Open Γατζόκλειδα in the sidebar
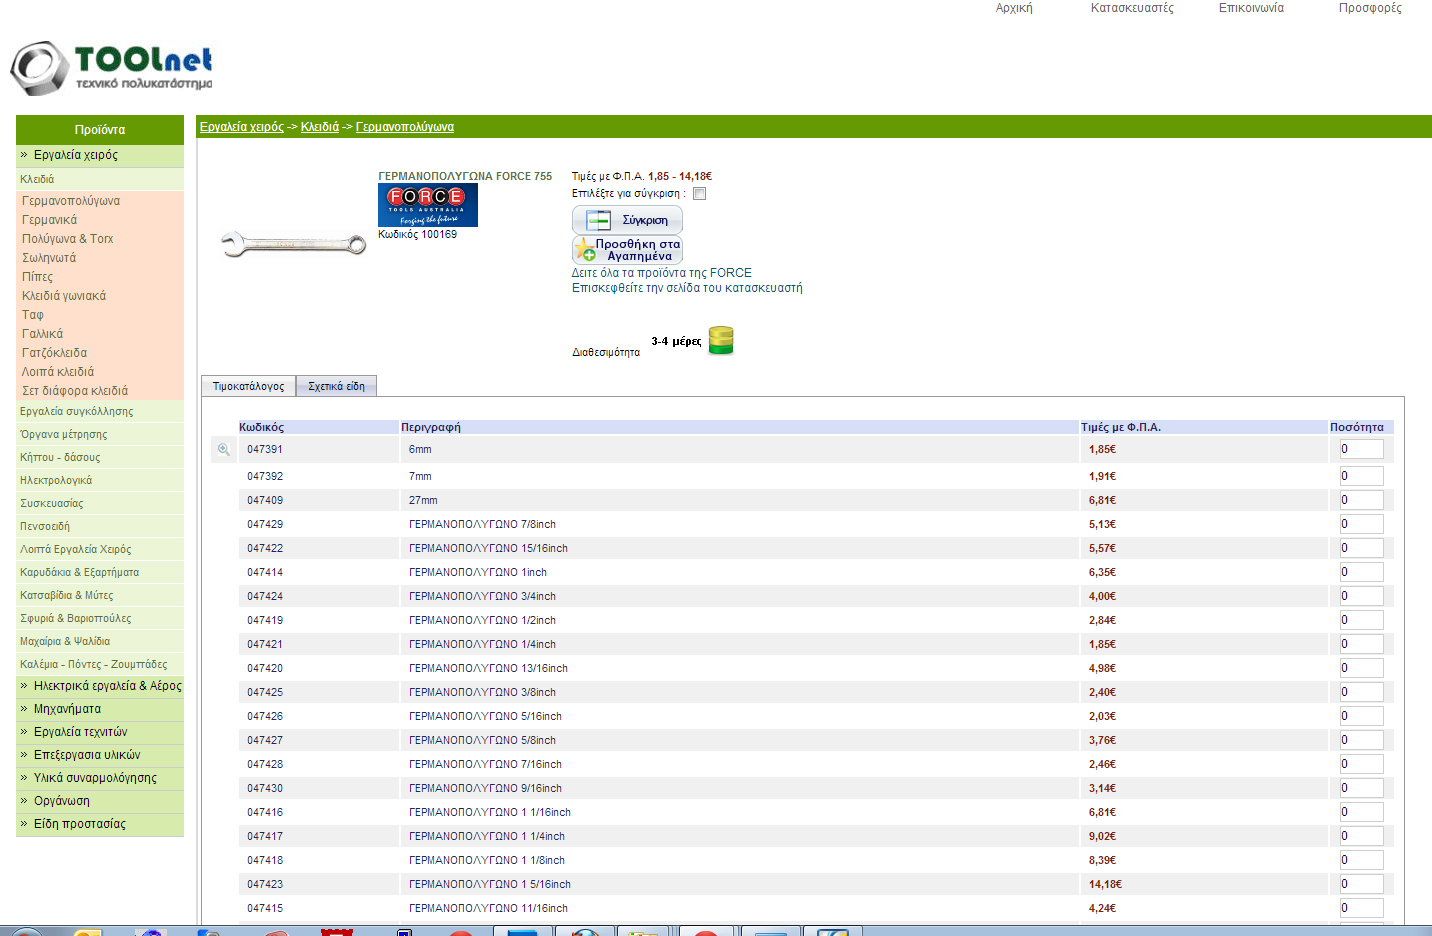Viewport: 1432px width, 936px height. 55,353
